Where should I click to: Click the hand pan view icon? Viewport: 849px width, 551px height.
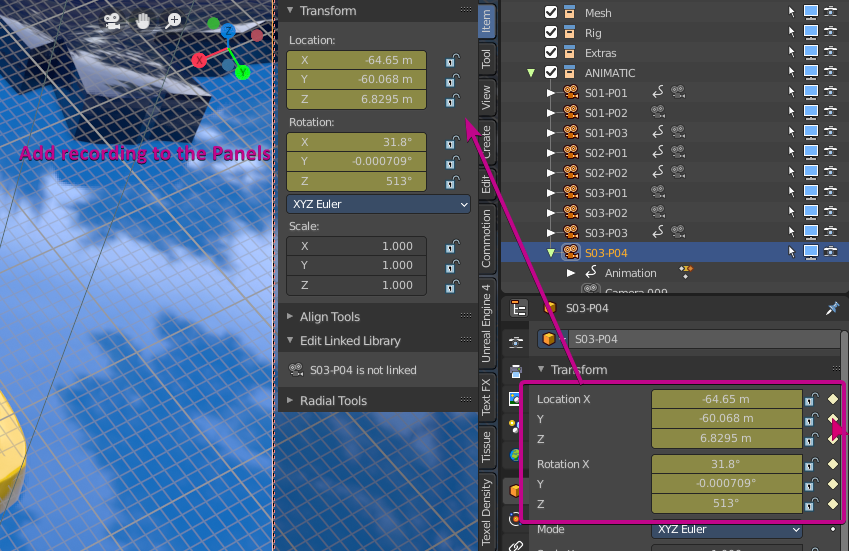point(143,21)
